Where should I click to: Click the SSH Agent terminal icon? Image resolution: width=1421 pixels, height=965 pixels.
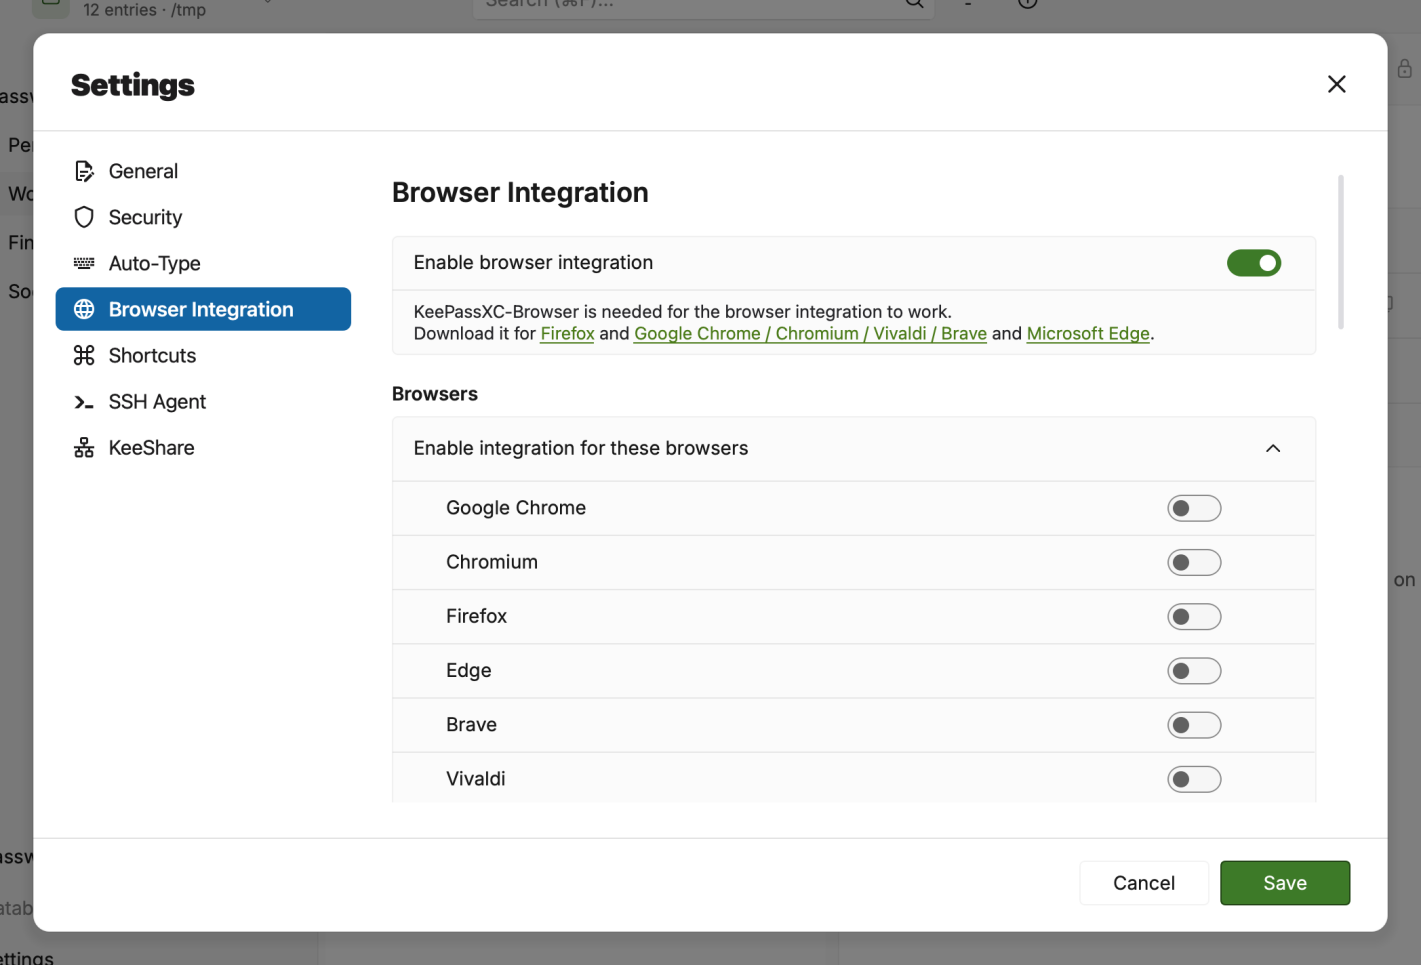[84, 402]
